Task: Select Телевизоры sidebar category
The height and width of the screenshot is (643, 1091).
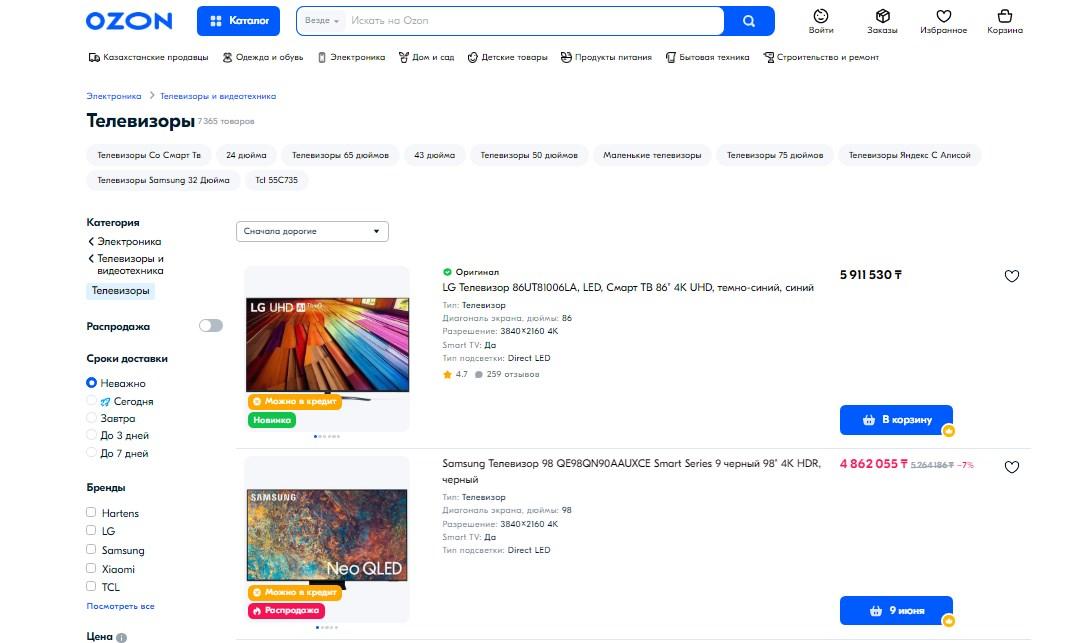Action: coord(120,291)
